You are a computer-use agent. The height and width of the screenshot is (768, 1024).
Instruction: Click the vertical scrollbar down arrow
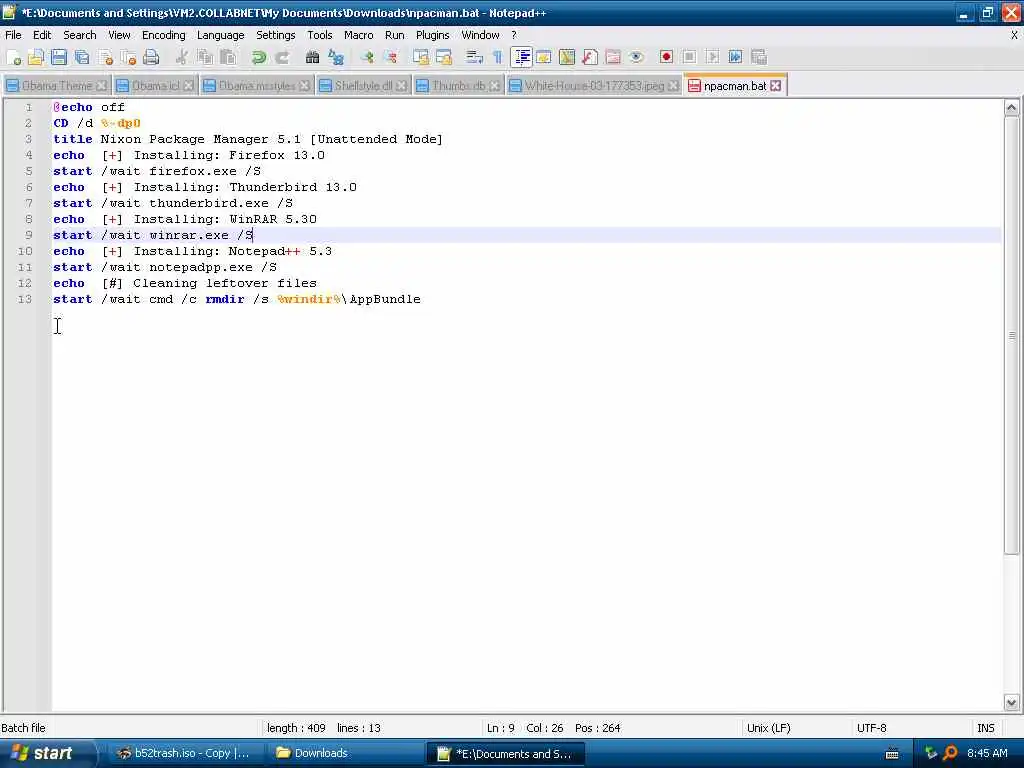[x=1012, y=703]
